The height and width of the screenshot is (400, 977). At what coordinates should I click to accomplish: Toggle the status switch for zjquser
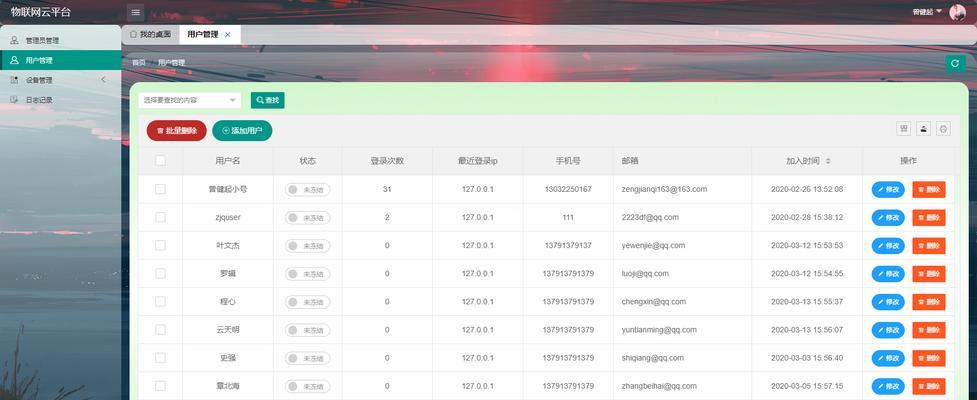pos(308,217)
